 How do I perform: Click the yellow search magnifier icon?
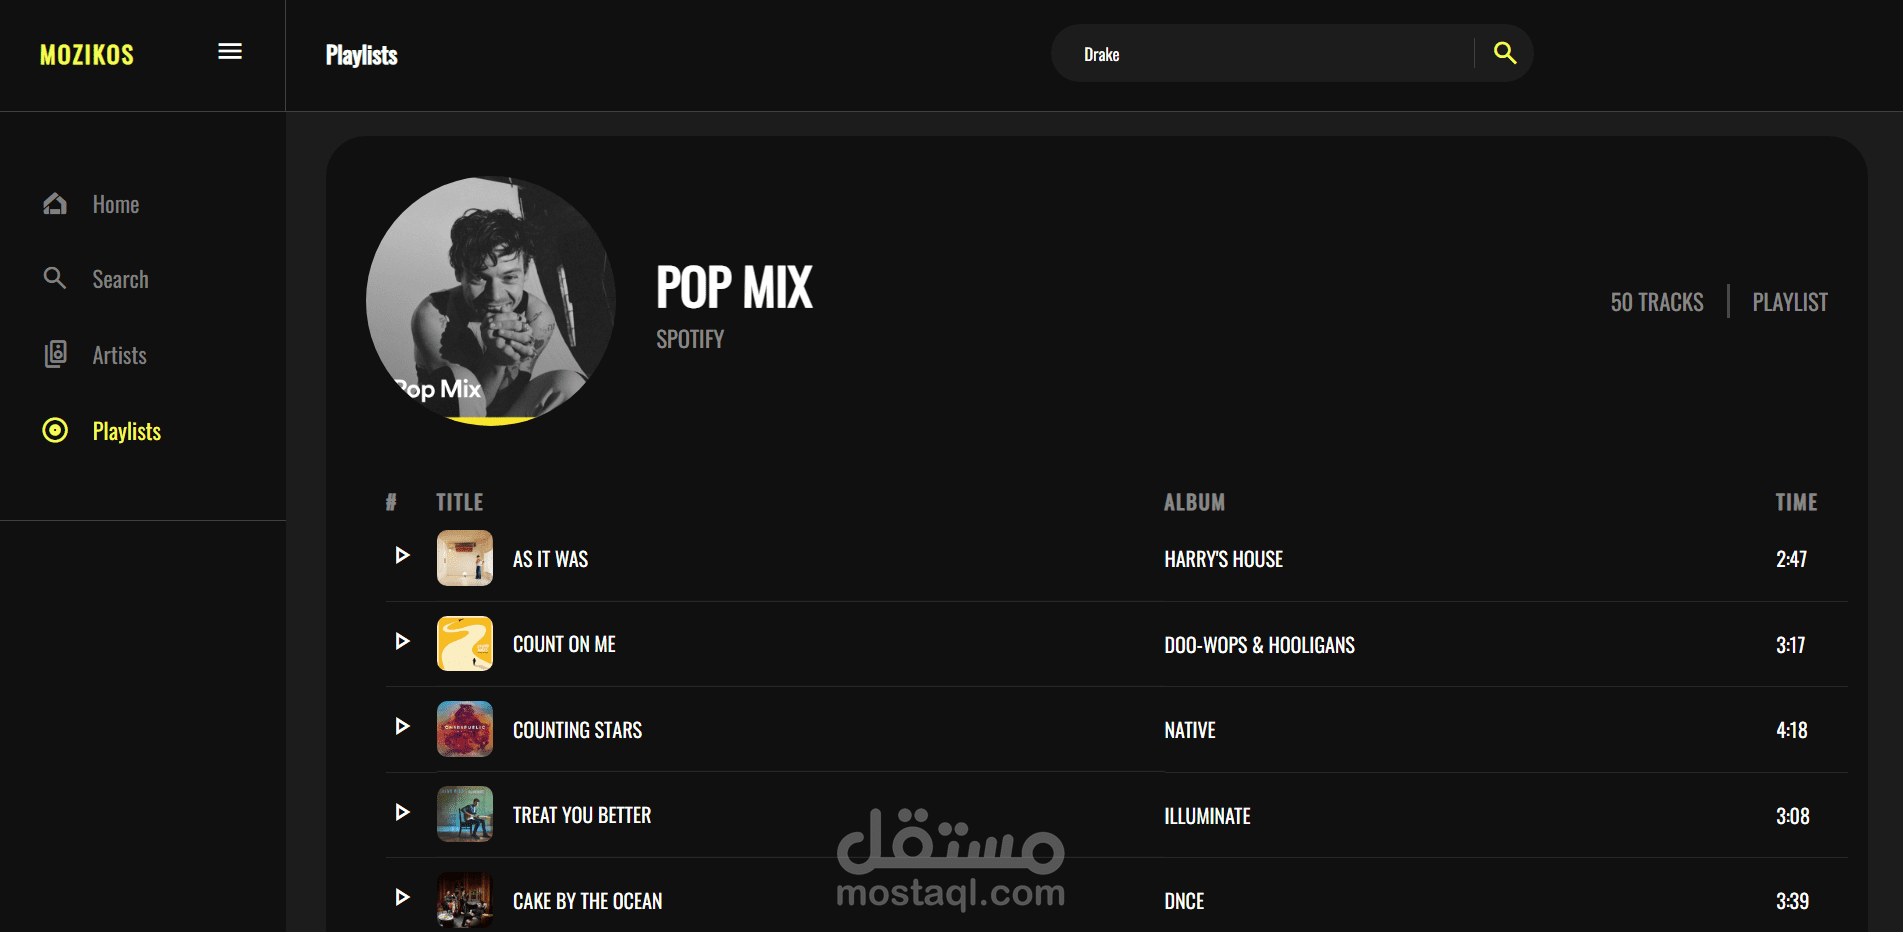1505,53
